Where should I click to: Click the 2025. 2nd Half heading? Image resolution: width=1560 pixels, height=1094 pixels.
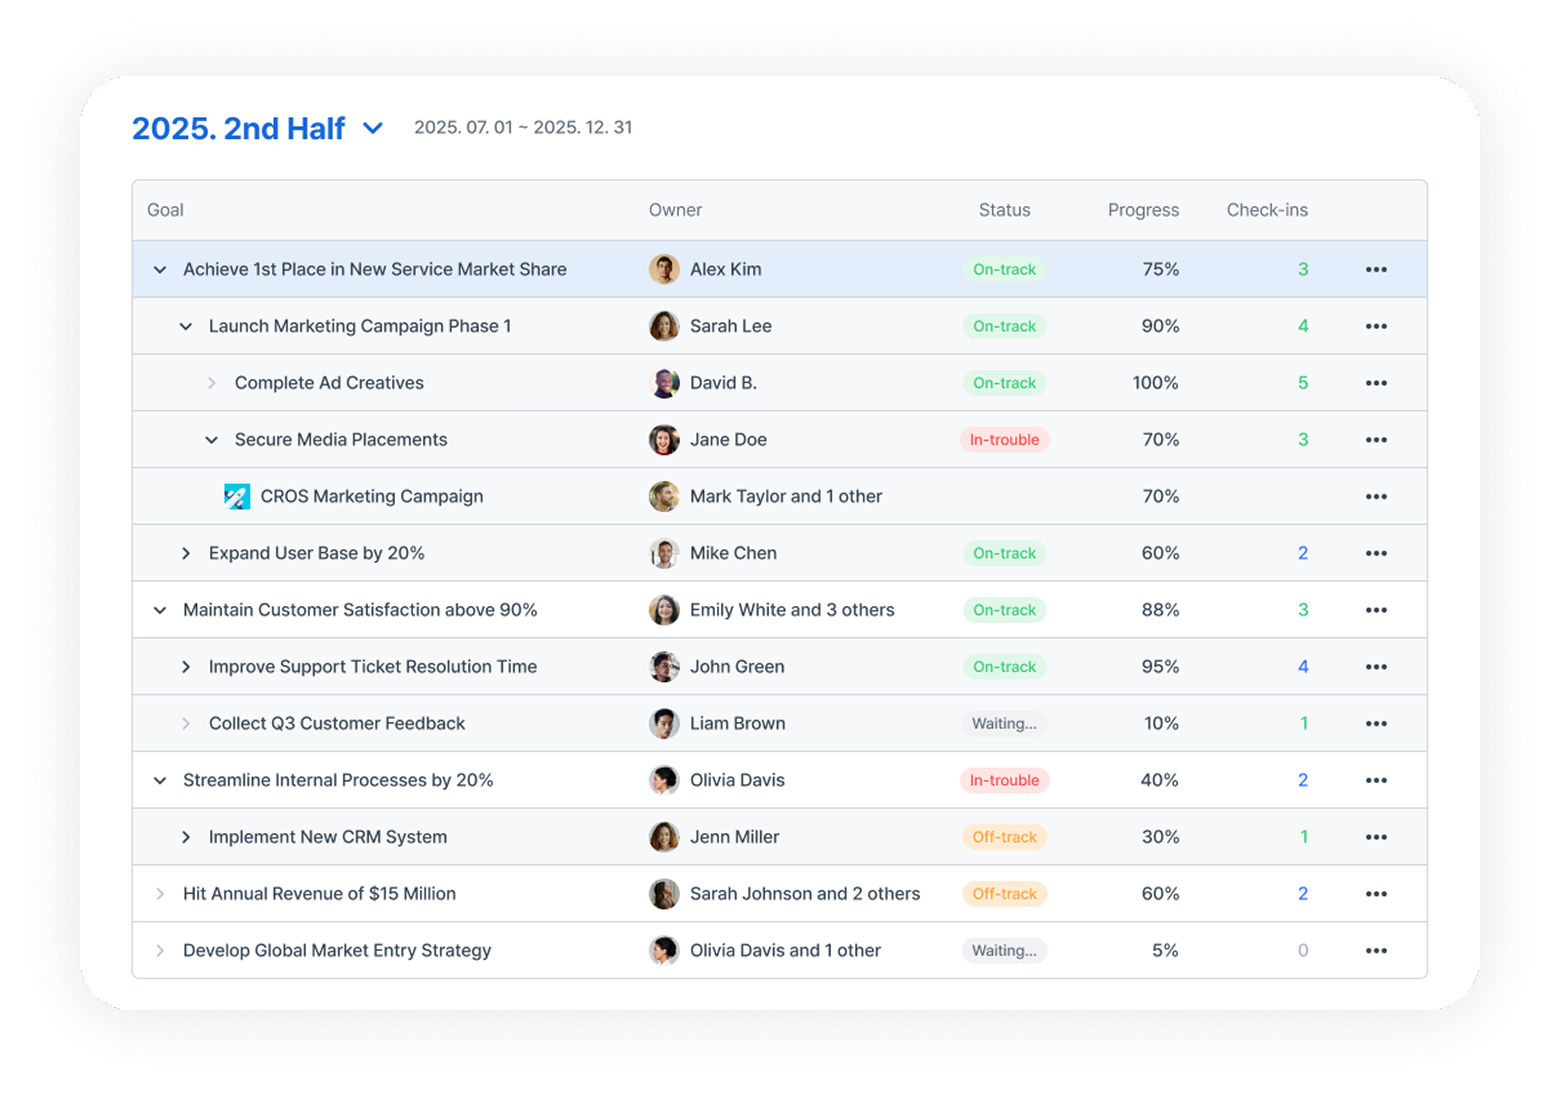[x=238, y=128]
